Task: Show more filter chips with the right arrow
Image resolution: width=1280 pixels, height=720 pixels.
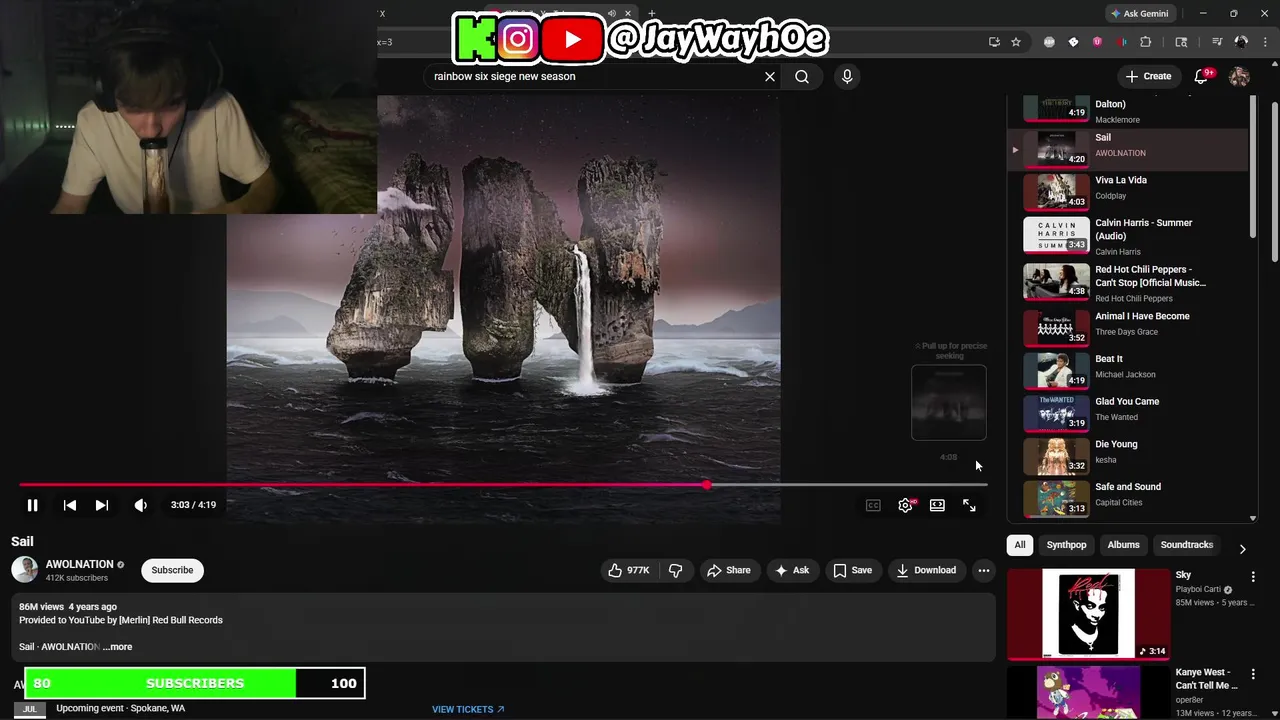Action: click(1242, 548)
